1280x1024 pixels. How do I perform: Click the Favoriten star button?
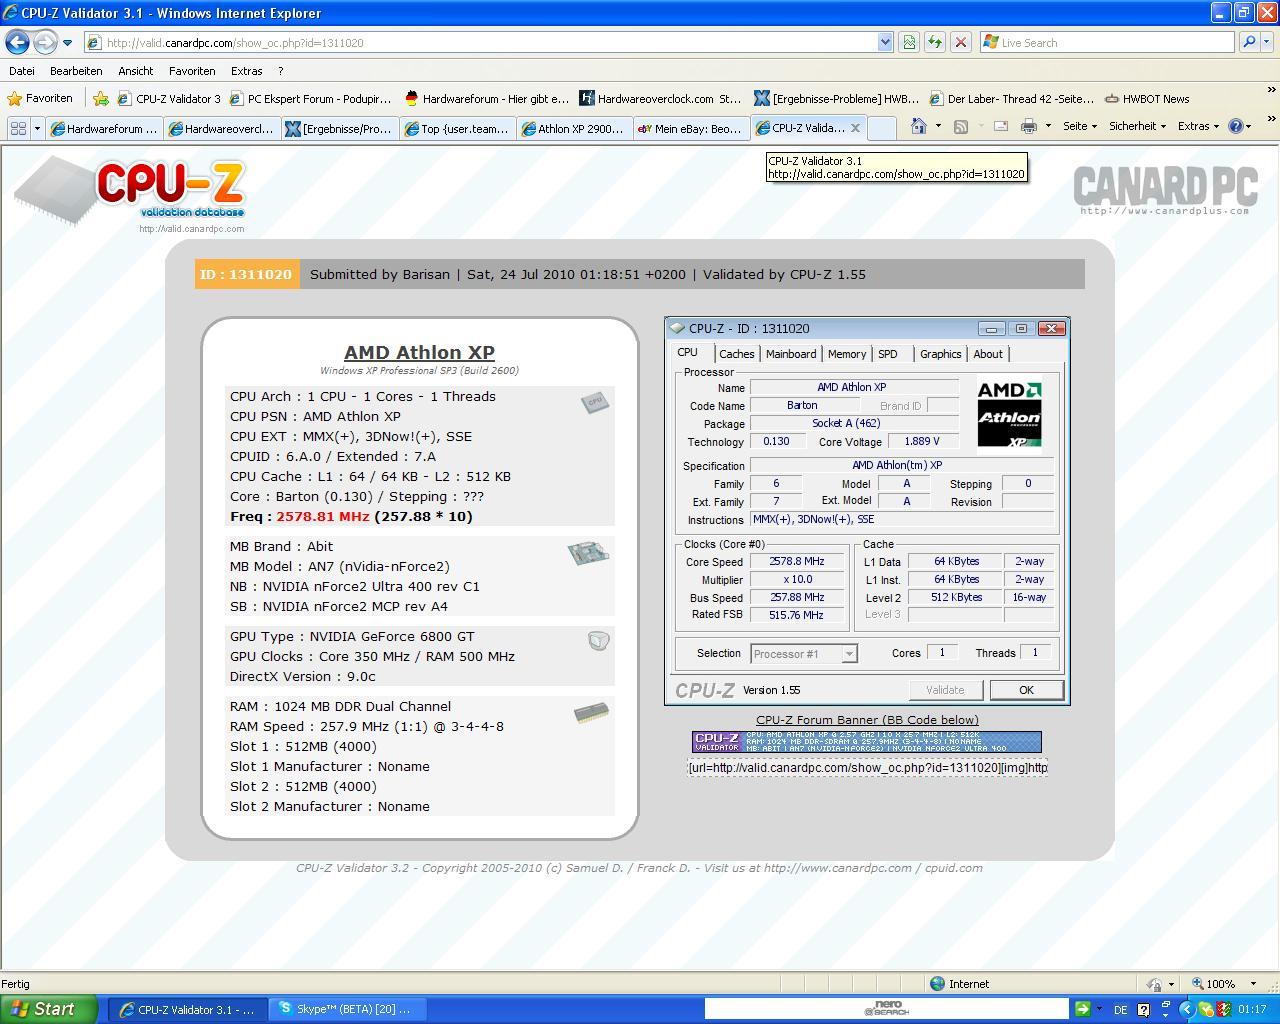40,98
